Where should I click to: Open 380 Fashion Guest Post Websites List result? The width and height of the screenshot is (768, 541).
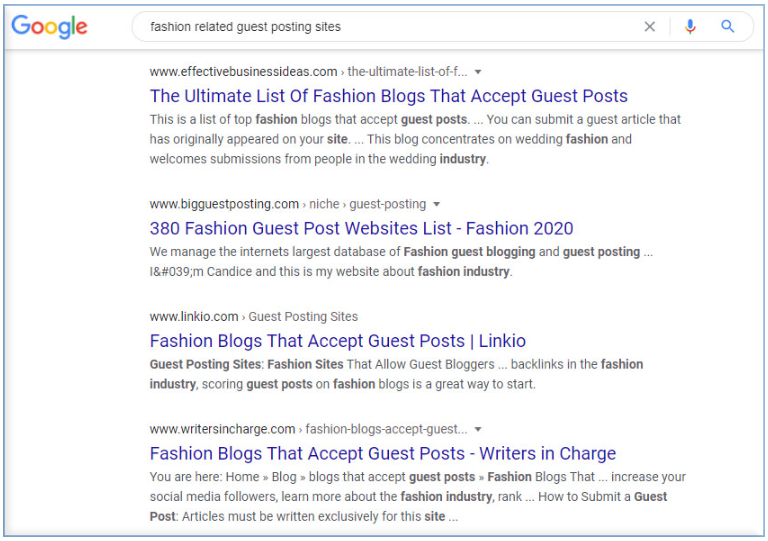[361, 228]
